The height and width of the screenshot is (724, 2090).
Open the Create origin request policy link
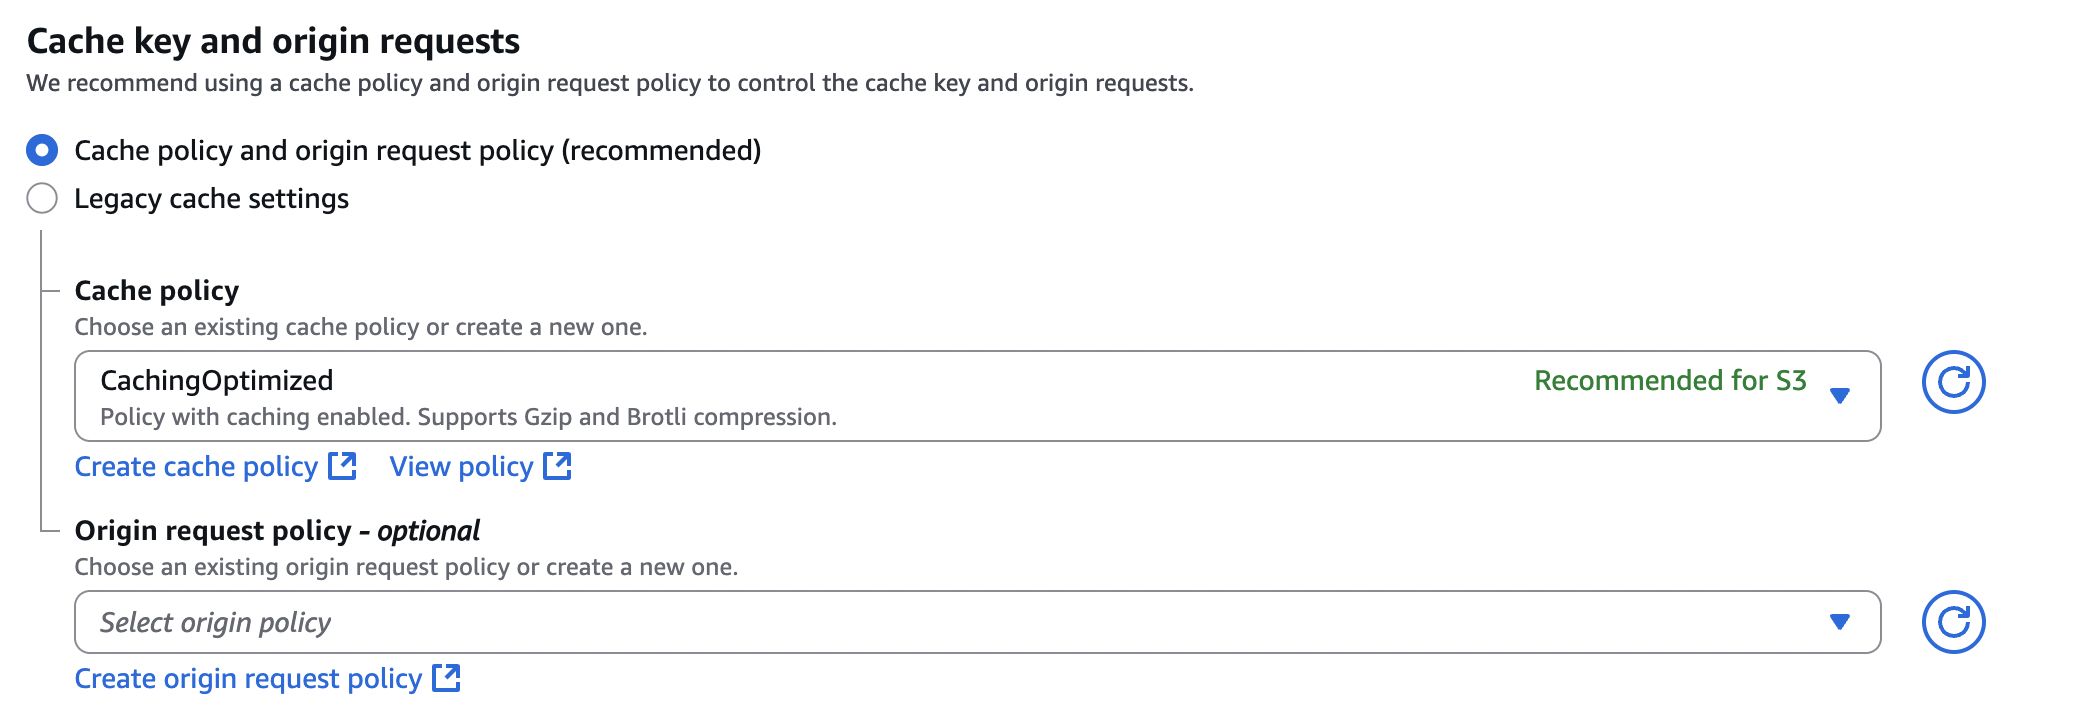248,679
